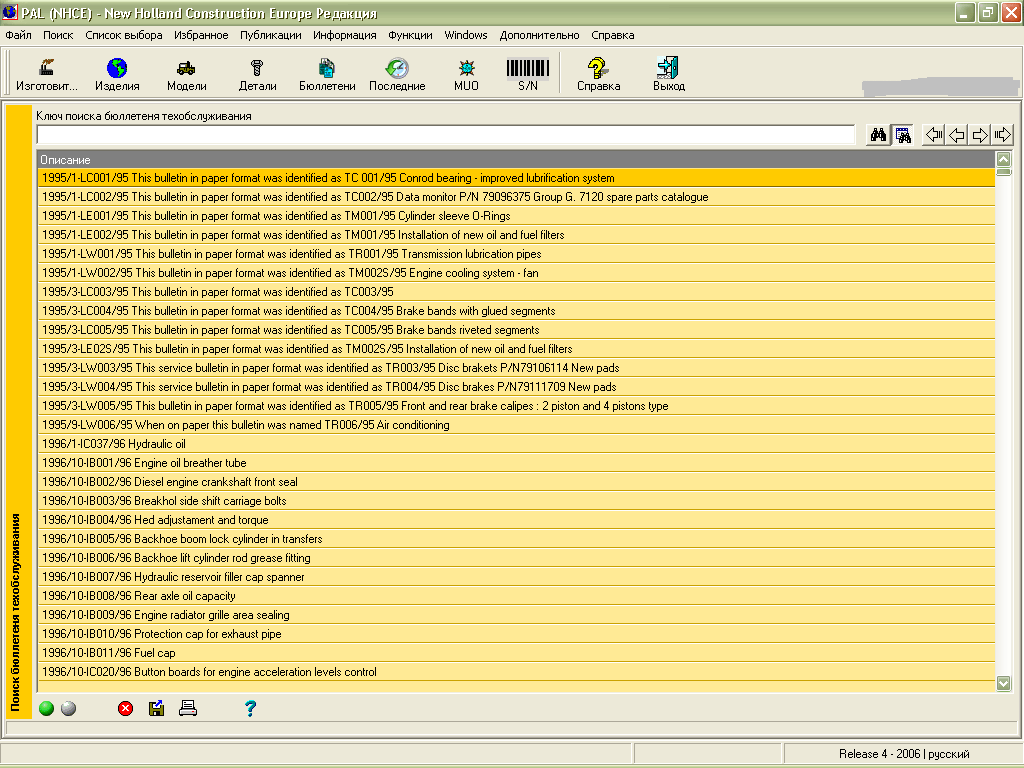Open the S/N barcode icon
The image size is (1024, 768).
point(527,74)
